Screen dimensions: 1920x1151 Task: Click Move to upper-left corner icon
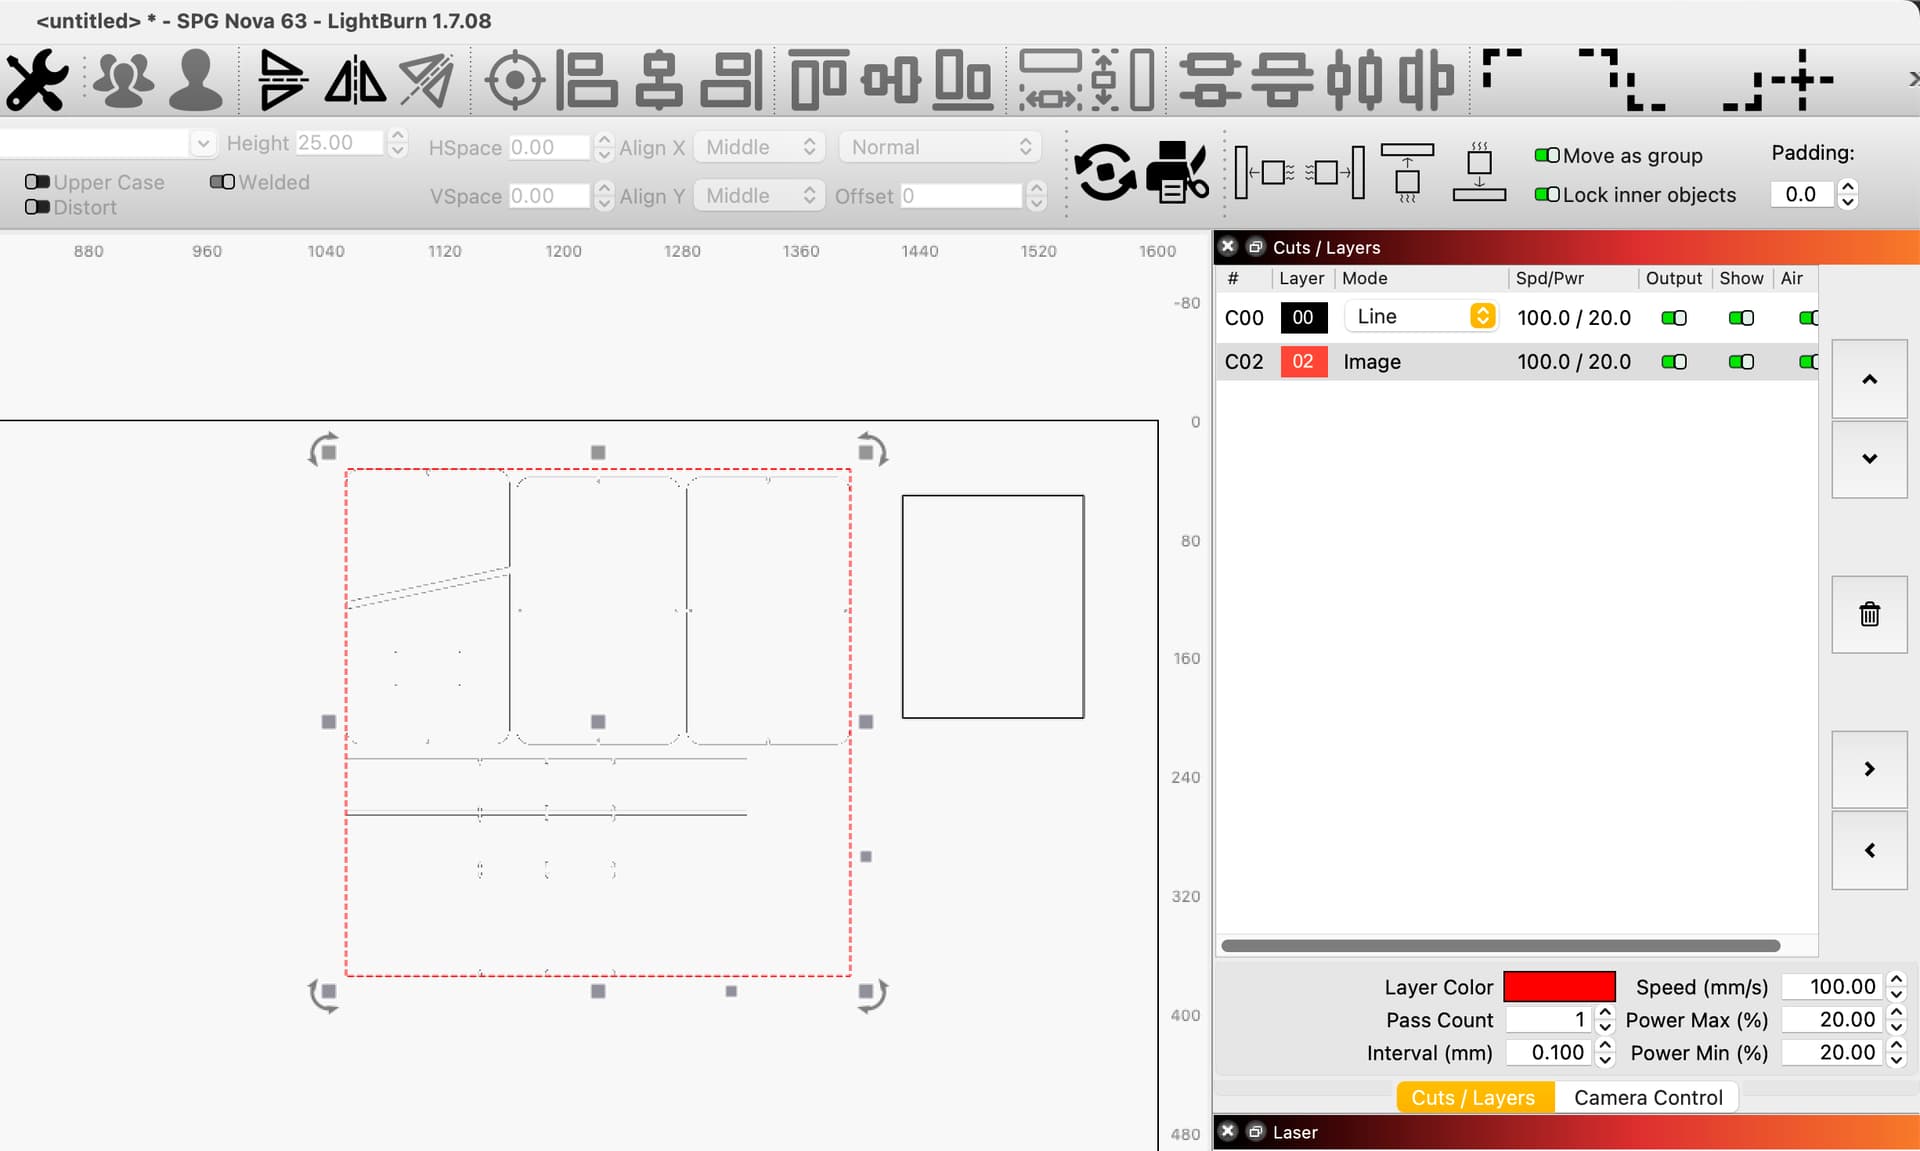coord(1502,68)
